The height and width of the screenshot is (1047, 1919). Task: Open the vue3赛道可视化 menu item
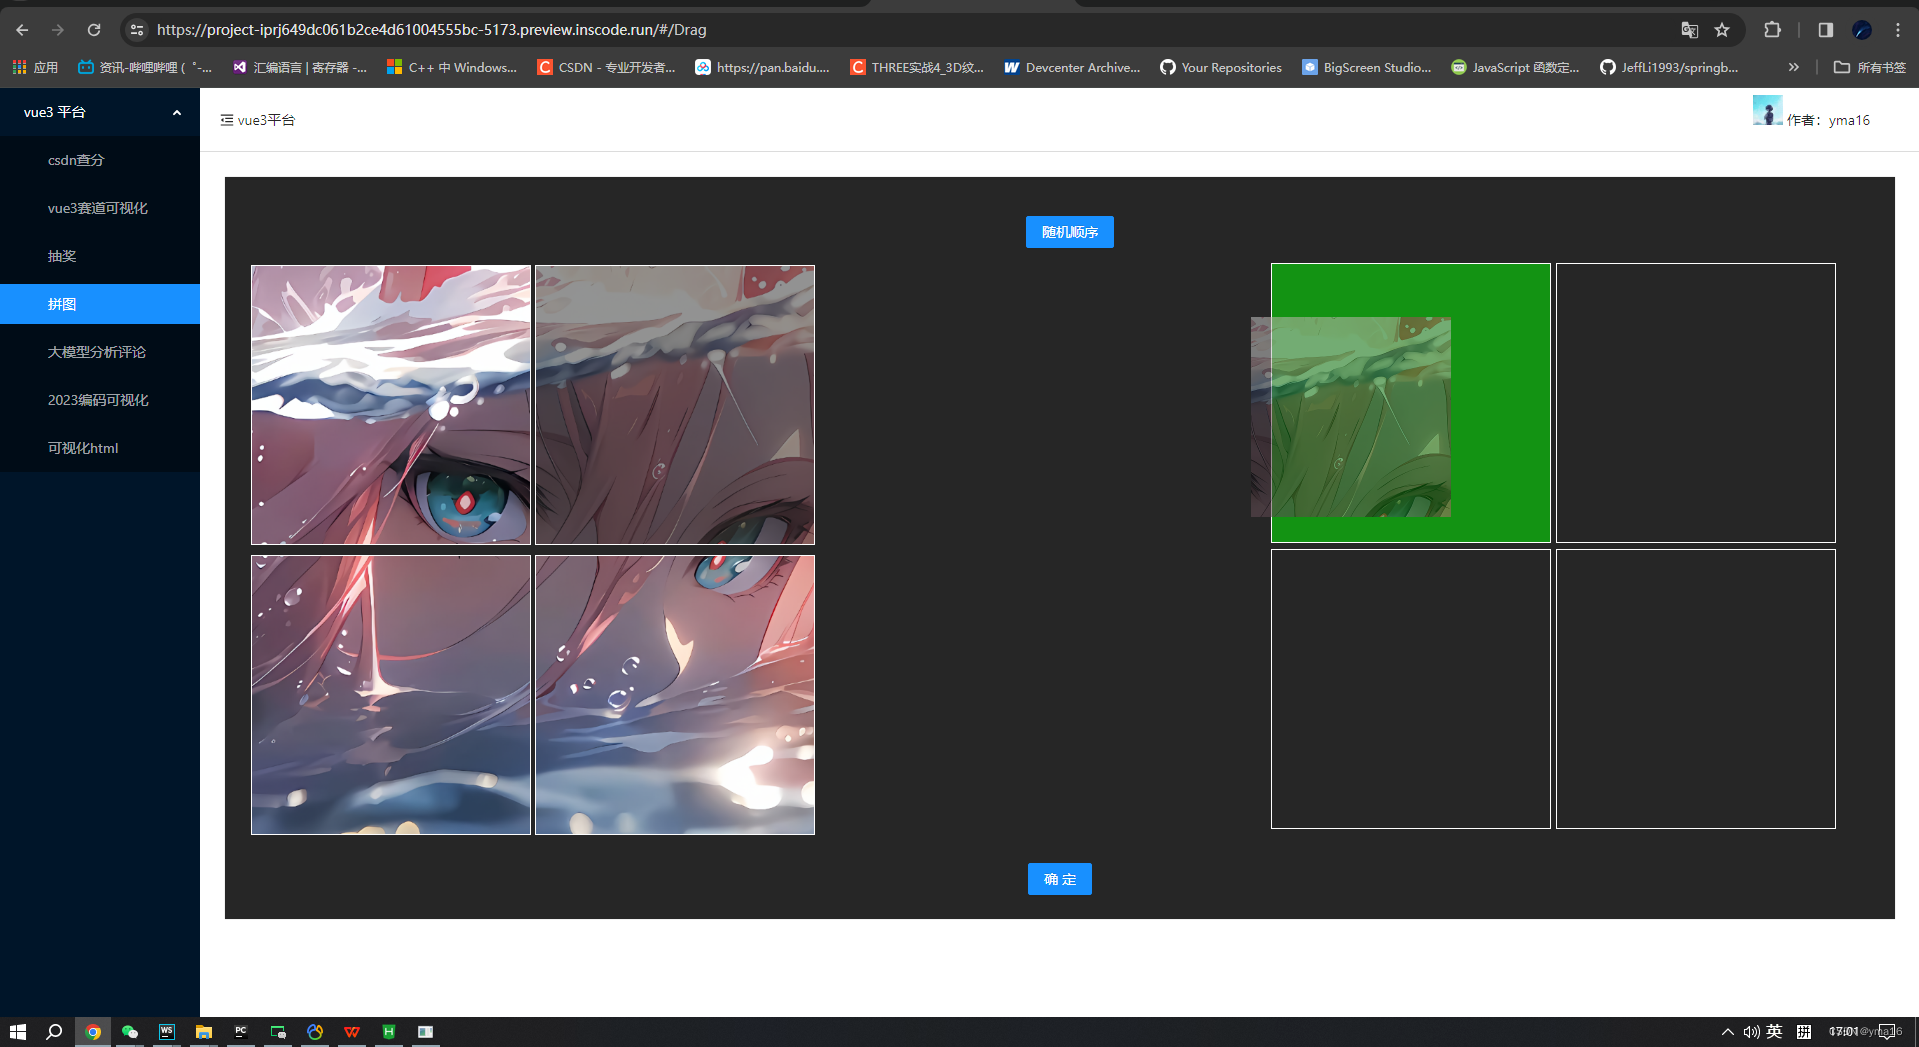(100, 208)
